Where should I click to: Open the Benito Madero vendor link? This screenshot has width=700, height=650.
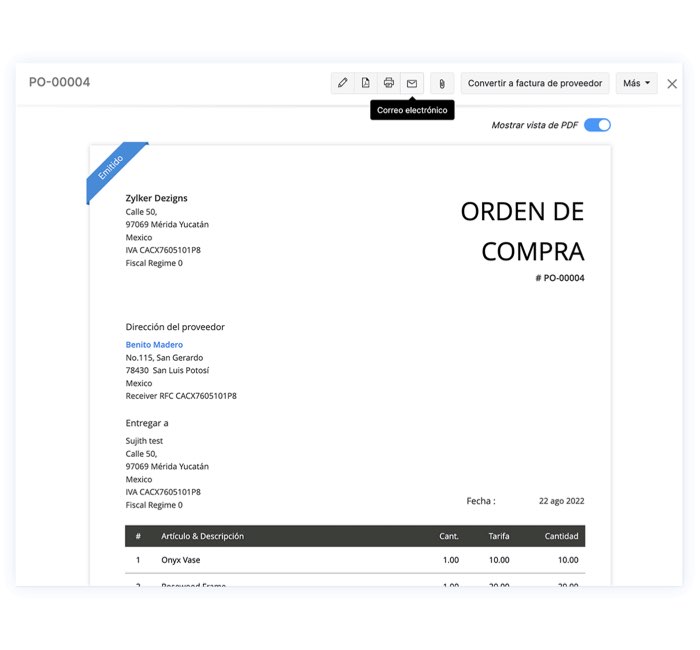154,345
